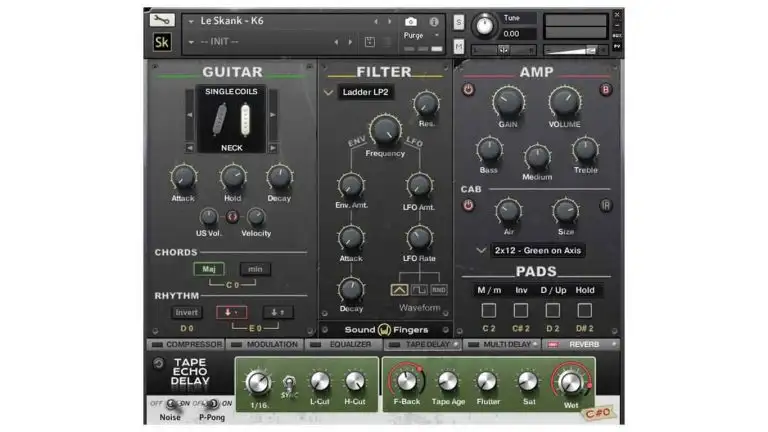Open the instrument info icon

point(433,22)
